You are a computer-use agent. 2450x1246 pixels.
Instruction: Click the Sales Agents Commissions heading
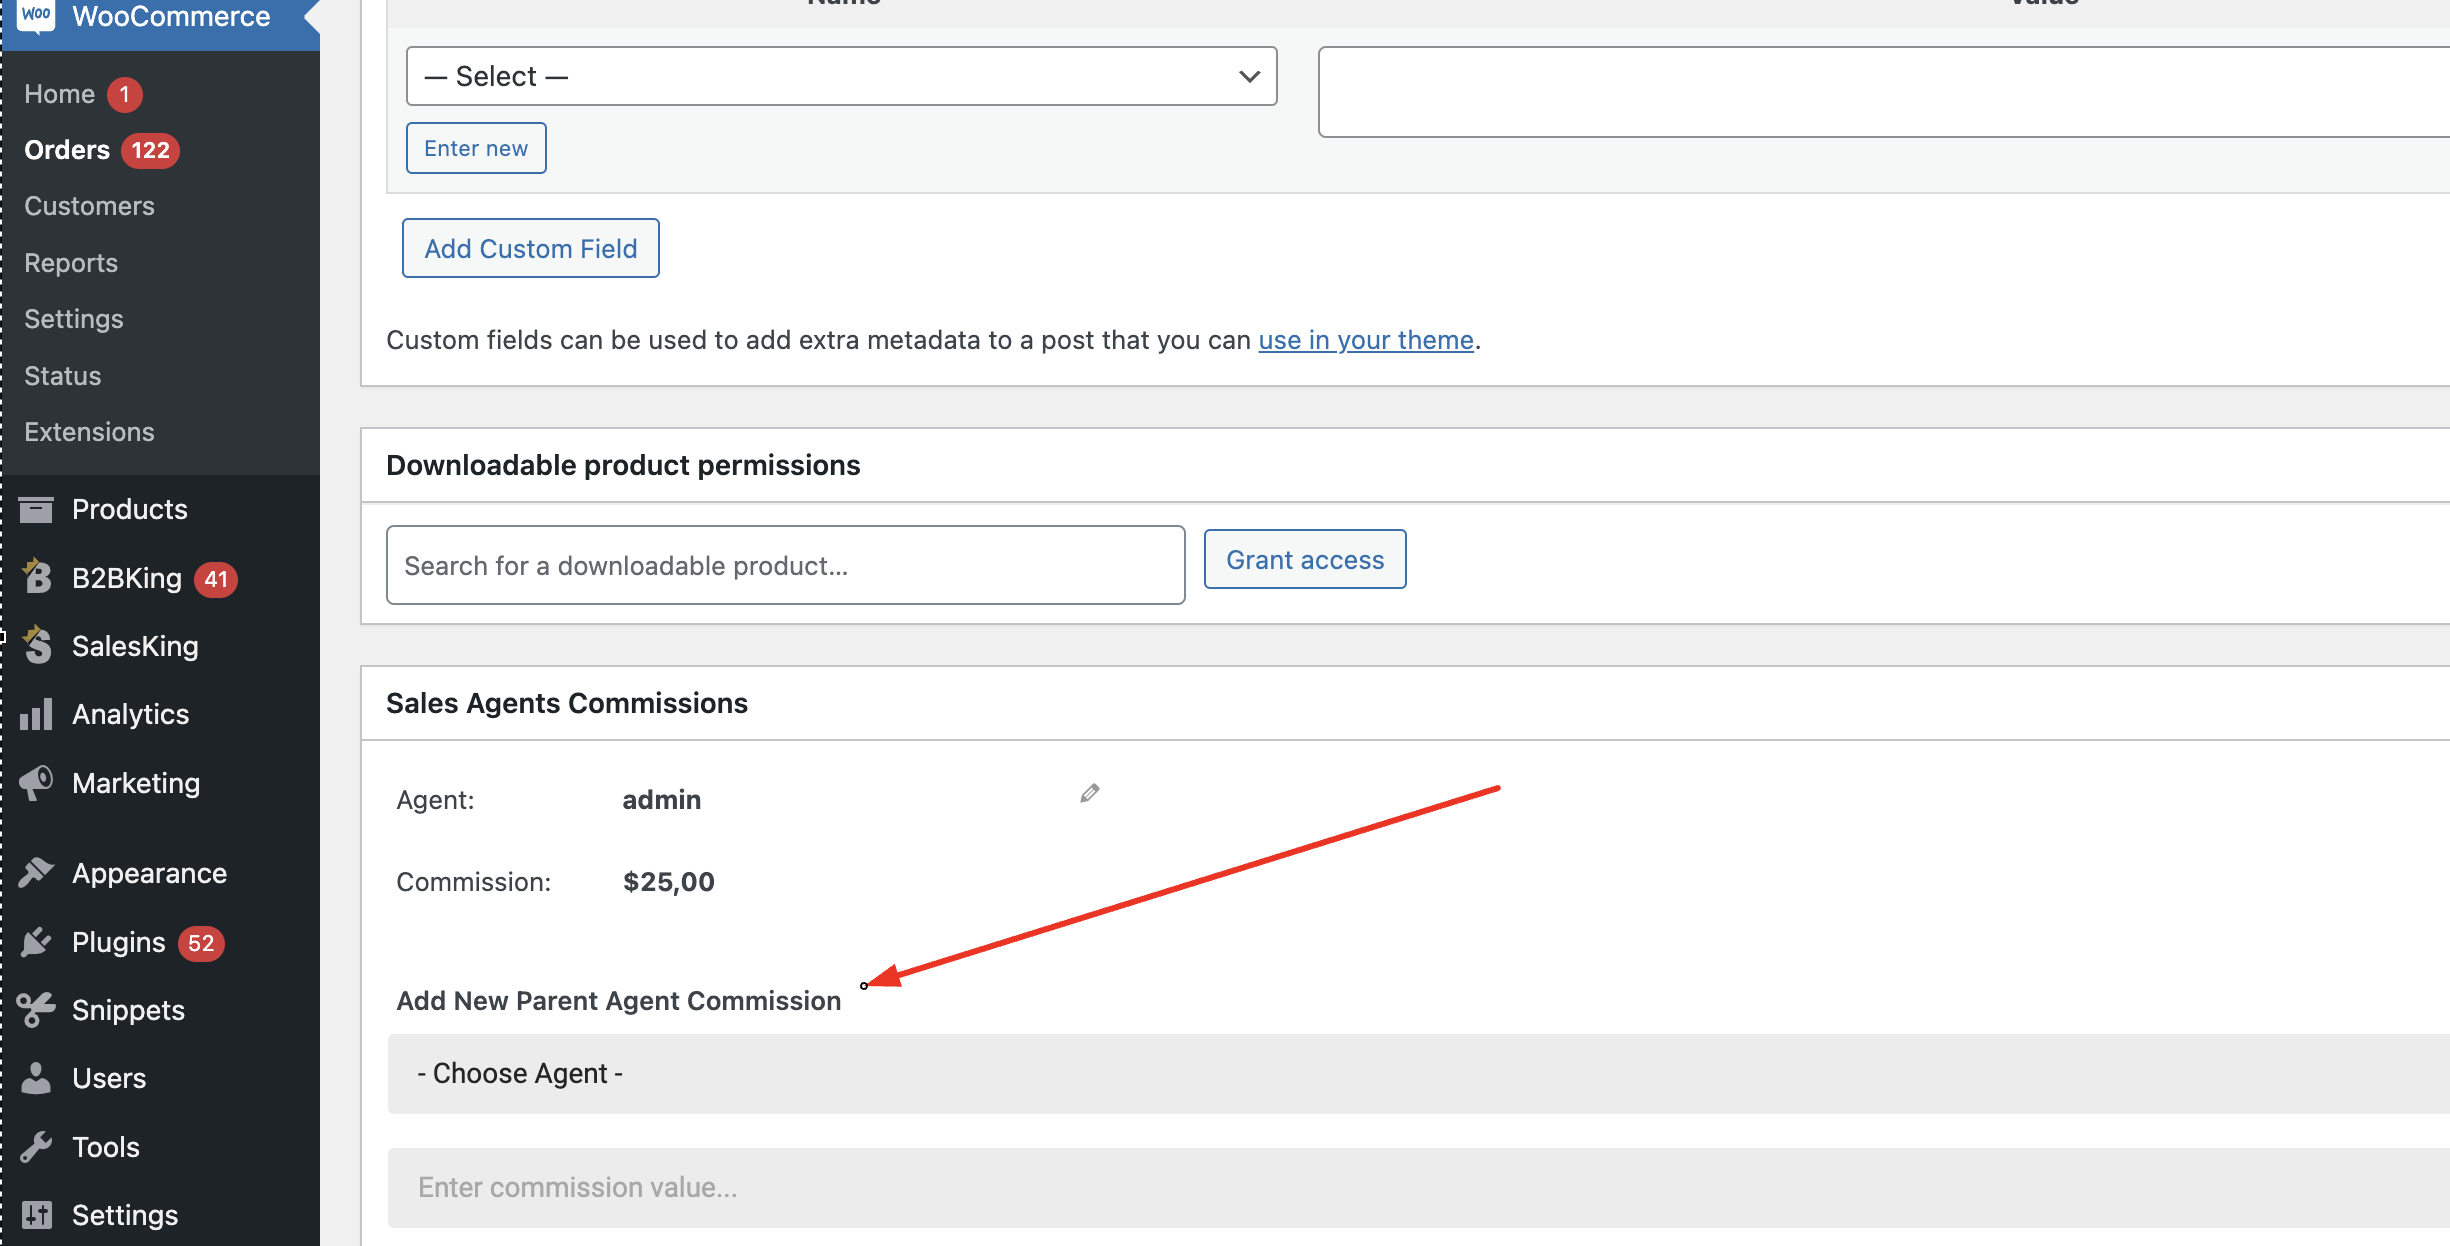tap(567, 703)
